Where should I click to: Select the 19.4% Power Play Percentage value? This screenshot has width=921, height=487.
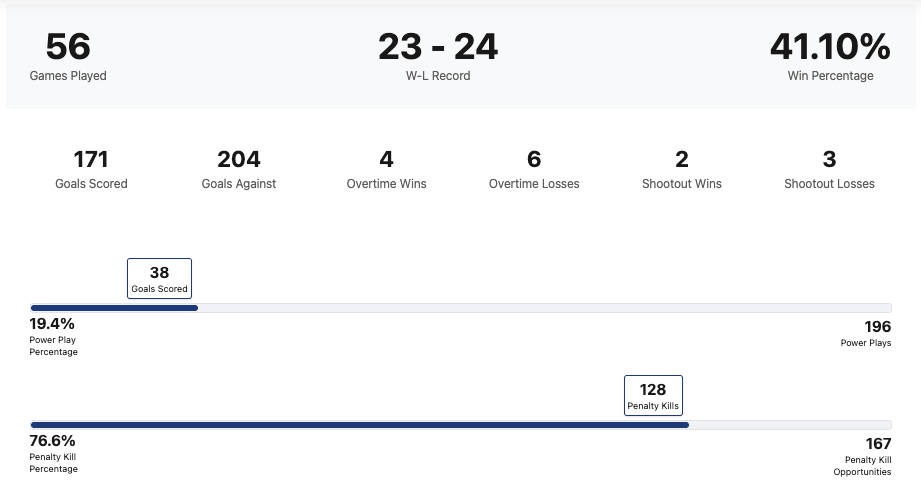tap(53, 324)
